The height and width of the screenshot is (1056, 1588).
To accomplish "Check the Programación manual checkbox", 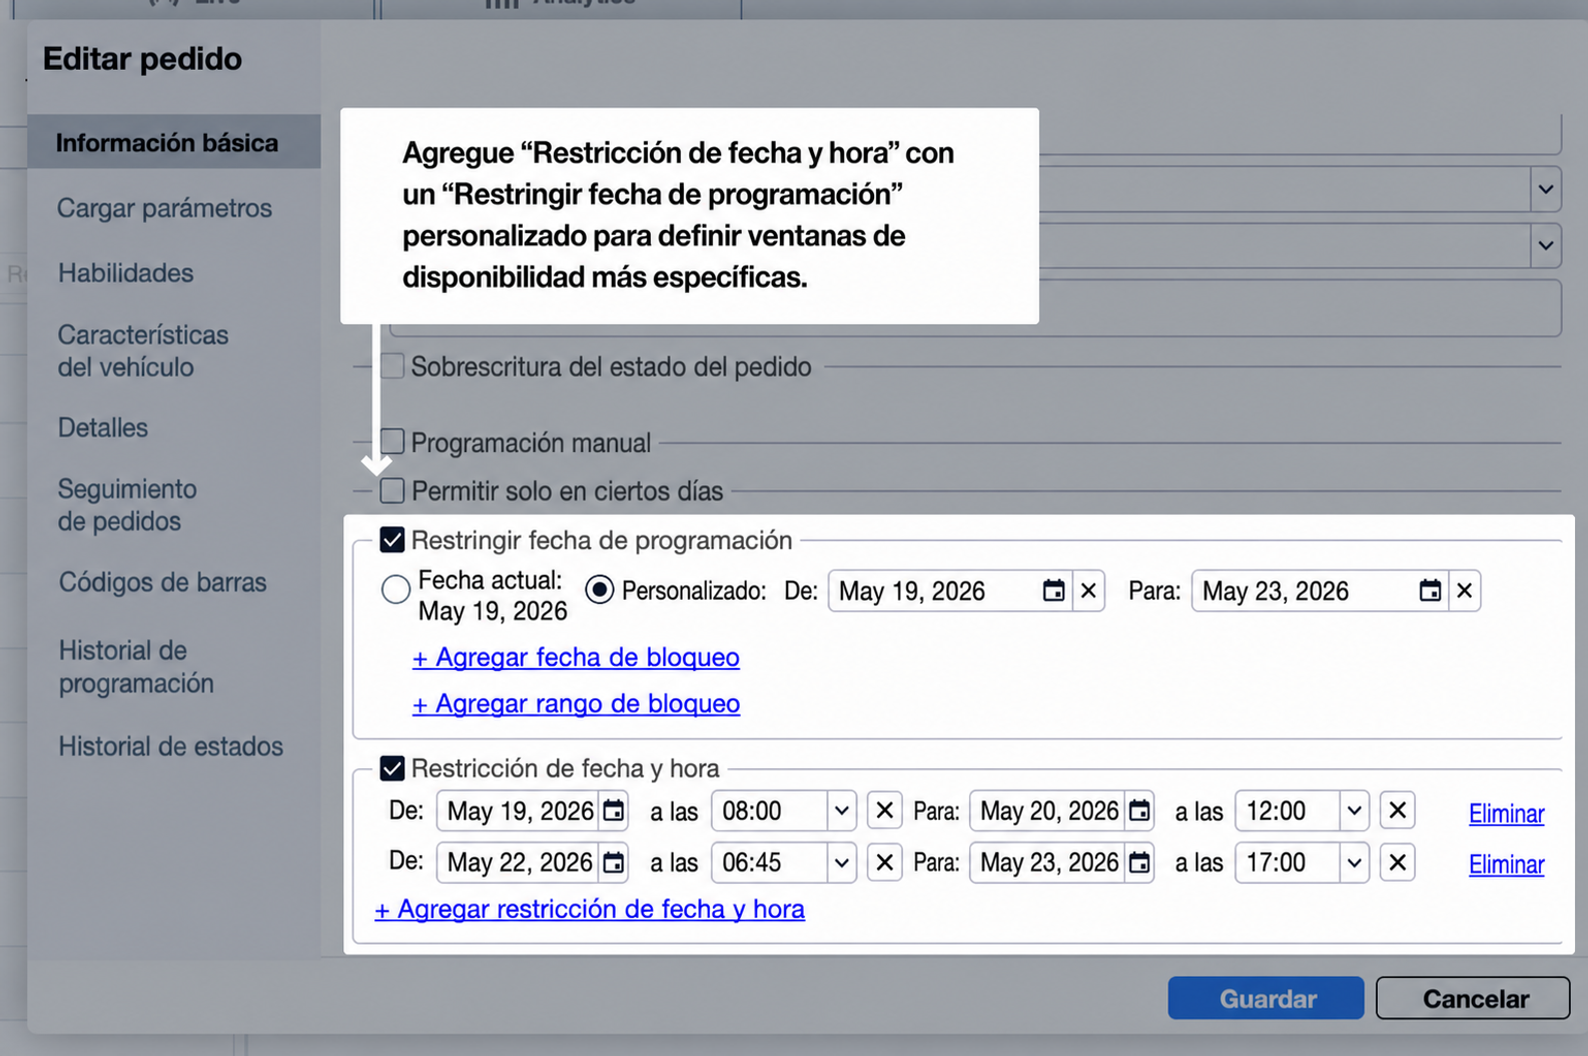I will click(393, 441).
